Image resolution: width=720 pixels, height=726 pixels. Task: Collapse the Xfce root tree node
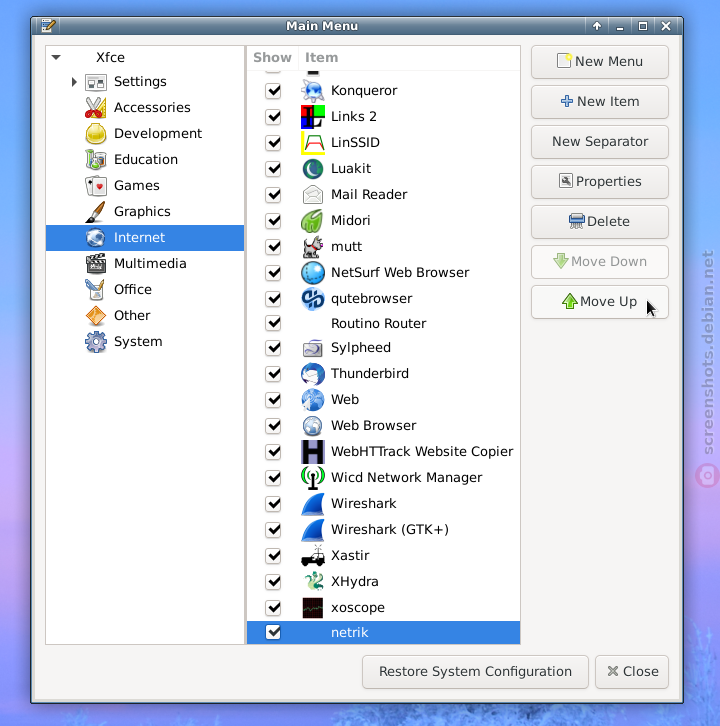[56, 57]
